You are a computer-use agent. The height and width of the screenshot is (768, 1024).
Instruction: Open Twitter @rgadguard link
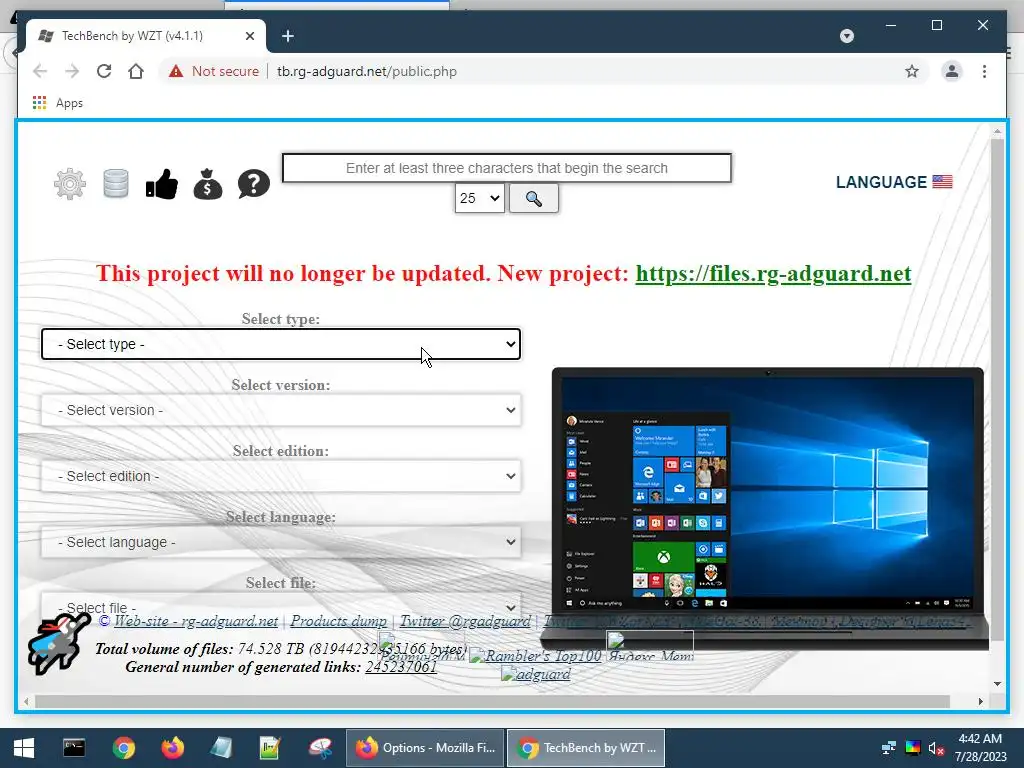pyautogui.click(x=465, y=621)
